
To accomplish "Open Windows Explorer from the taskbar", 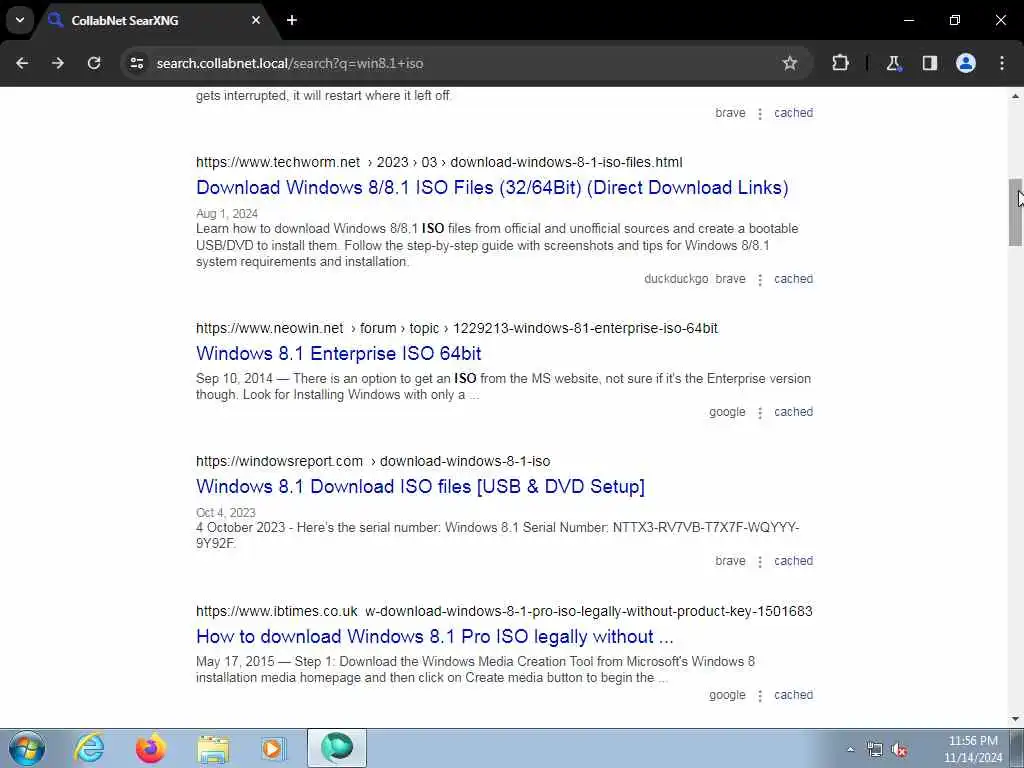I will [213, 748].
